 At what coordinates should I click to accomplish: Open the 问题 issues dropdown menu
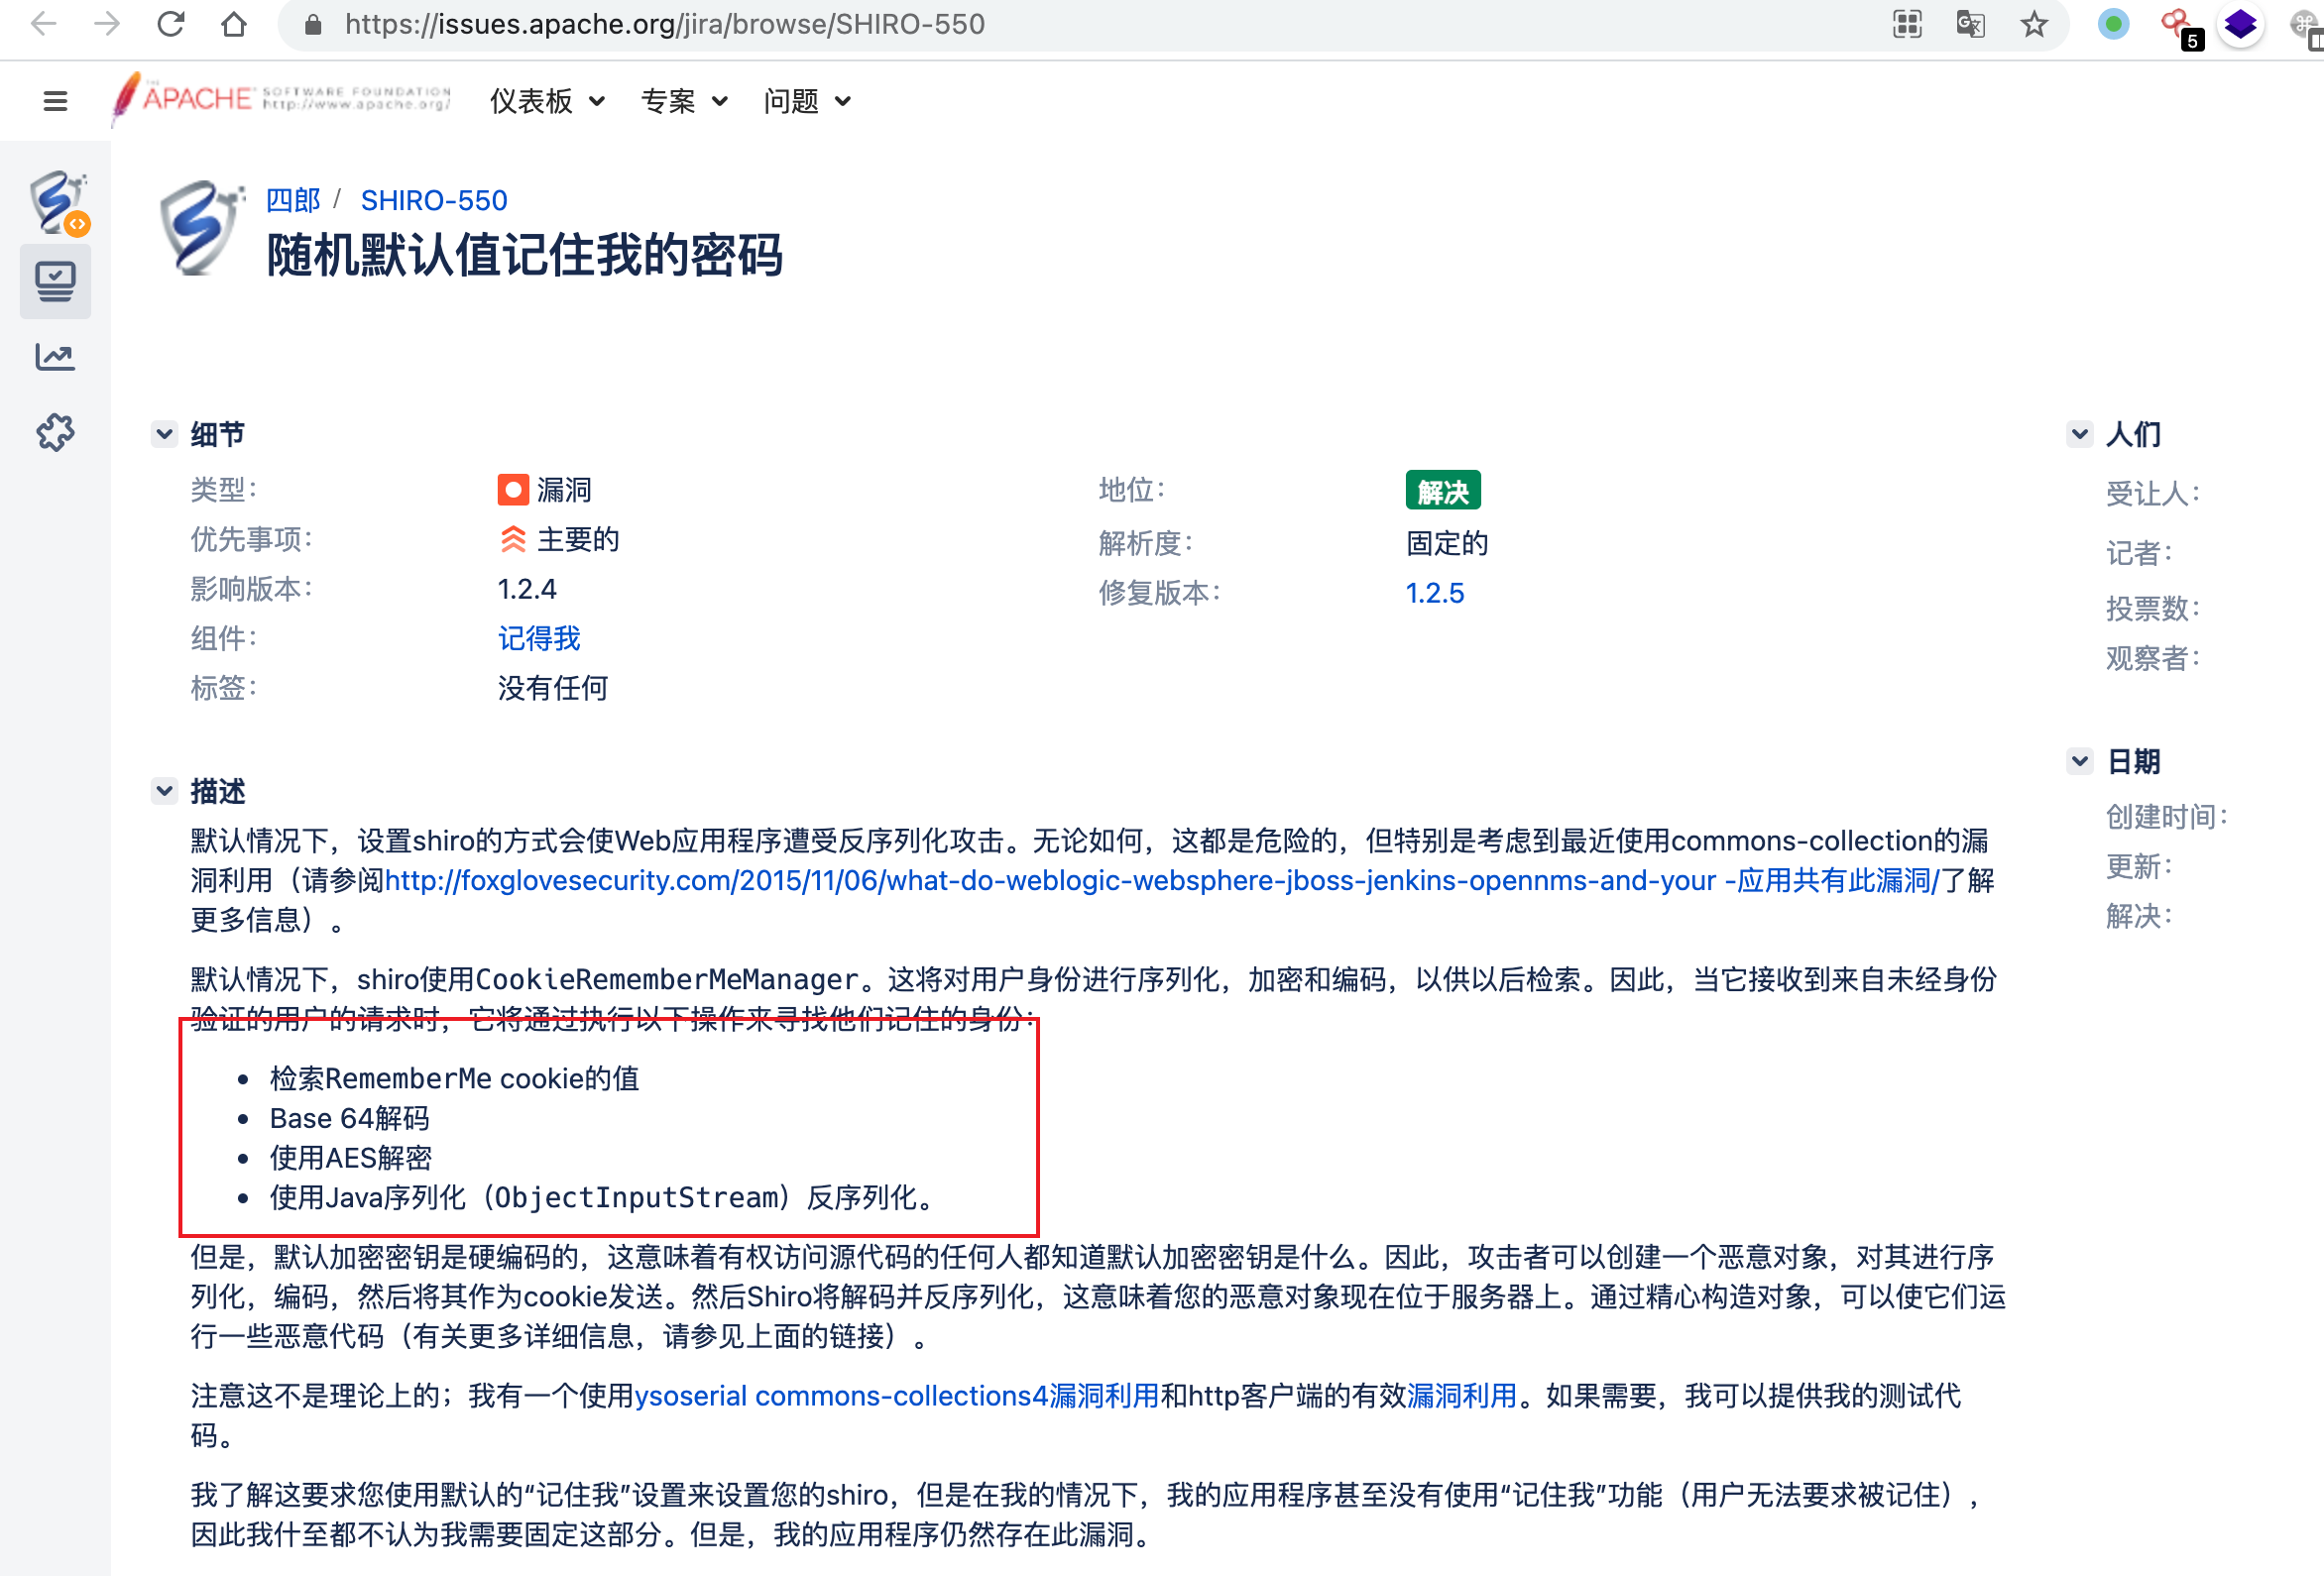point(807,101)
